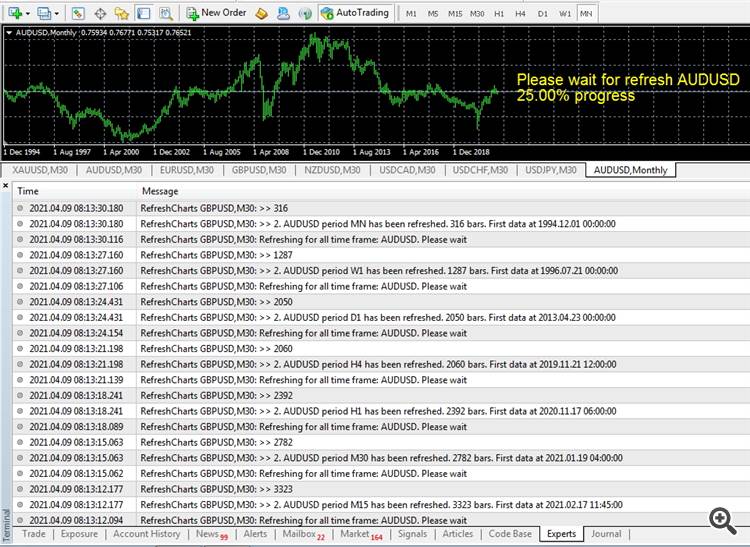Close the Terminal panel with X
Screen dimensions: 750x547
point(6,186)
